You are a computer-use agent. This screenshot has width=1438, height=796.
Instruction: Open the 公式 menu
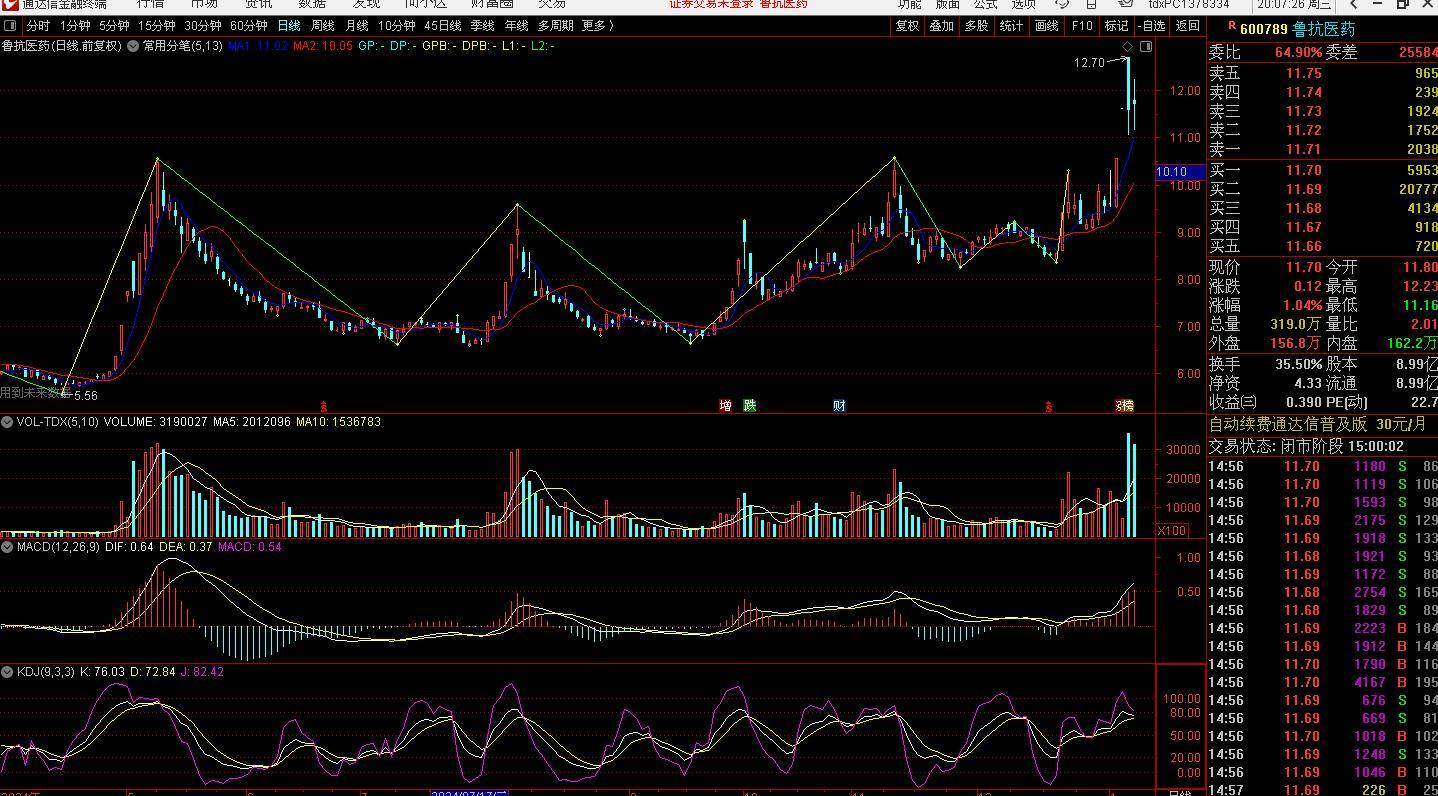pyautogui.click(x=985, y=5)
